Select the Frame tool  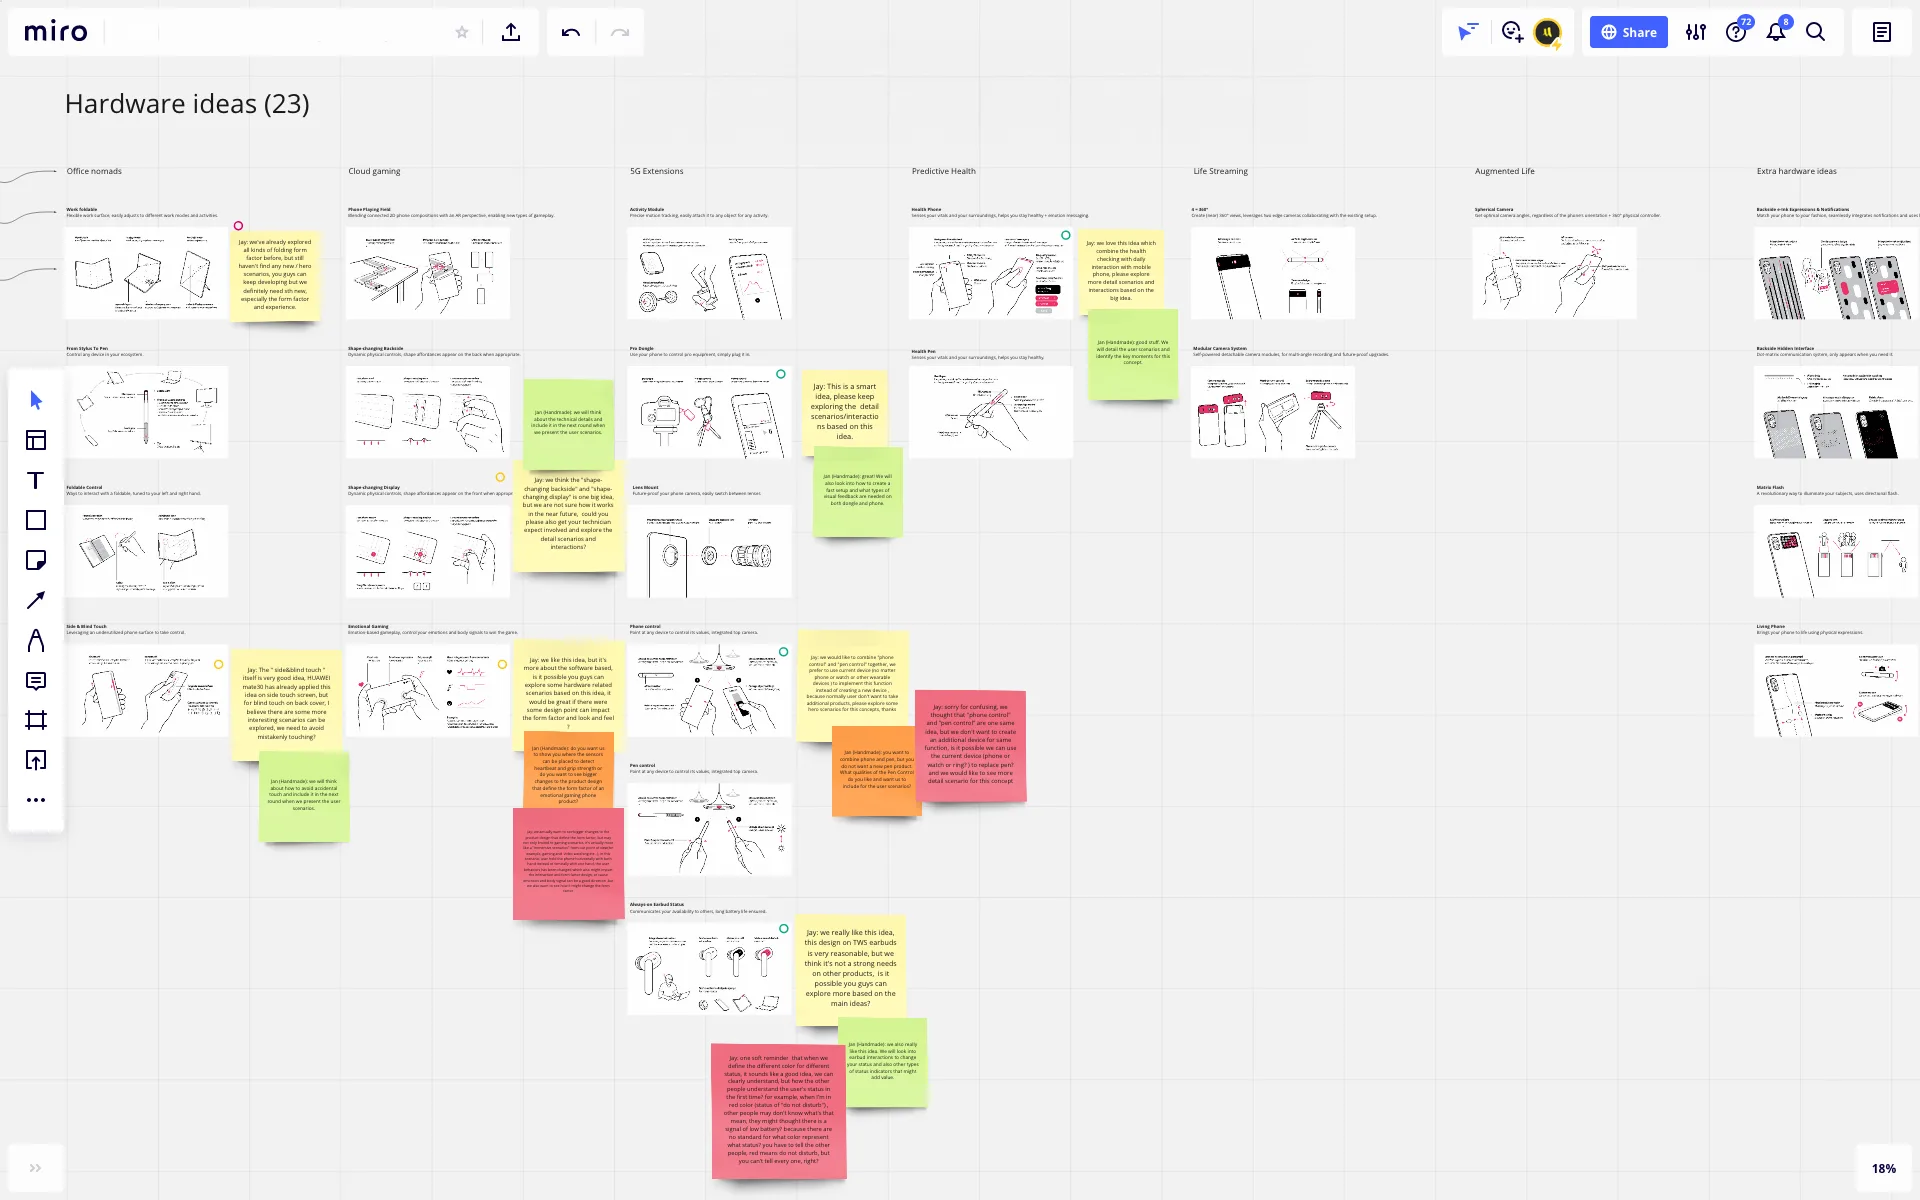(x=36, y=720)
